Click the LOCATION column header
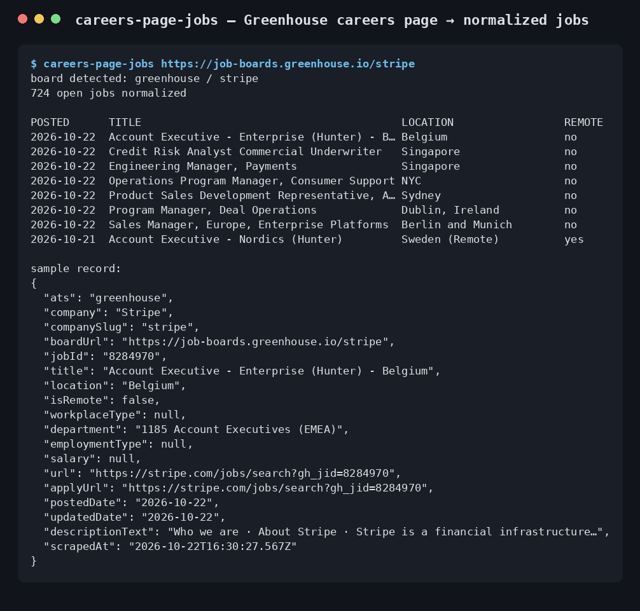Viewport: 640px width, 611px height. click(x=427, y=122)
